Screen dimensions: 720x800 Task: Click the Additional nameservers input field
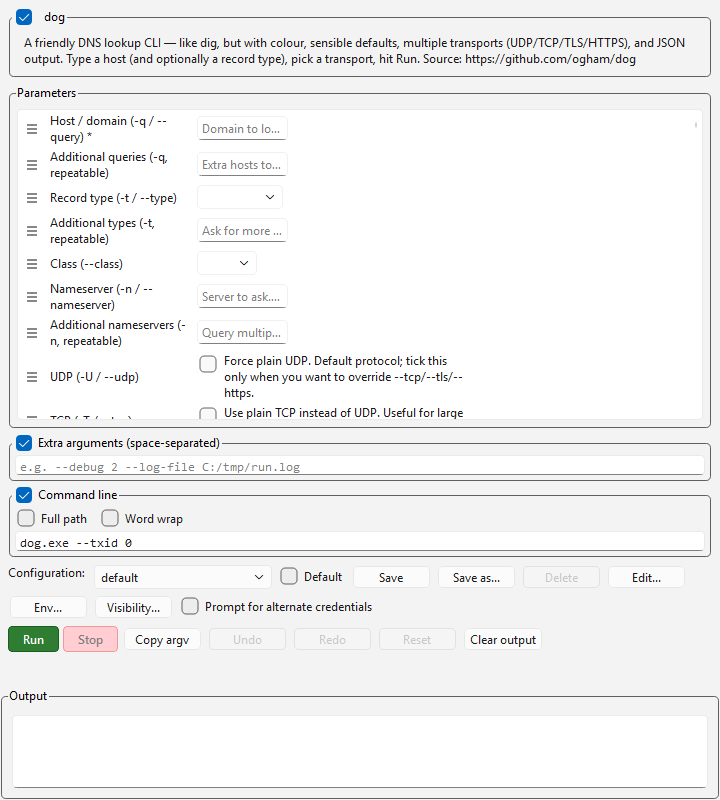[x=242, y=333]
